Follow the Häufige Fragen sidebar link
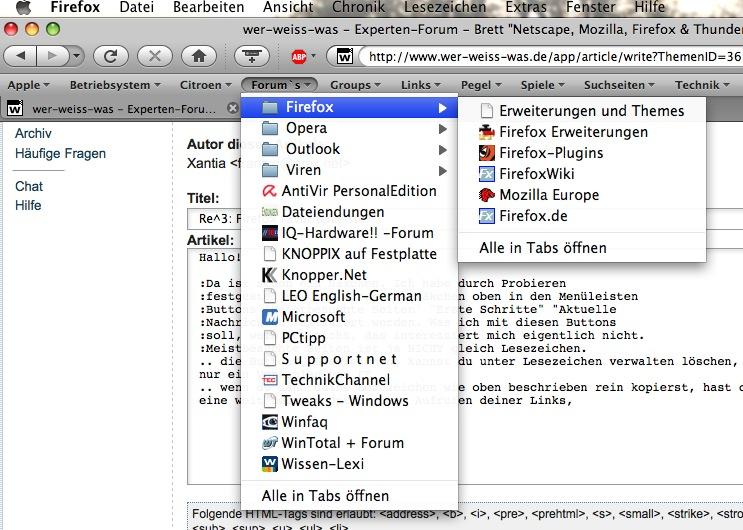Screen dimensions: 743x530 pos(60,153)
